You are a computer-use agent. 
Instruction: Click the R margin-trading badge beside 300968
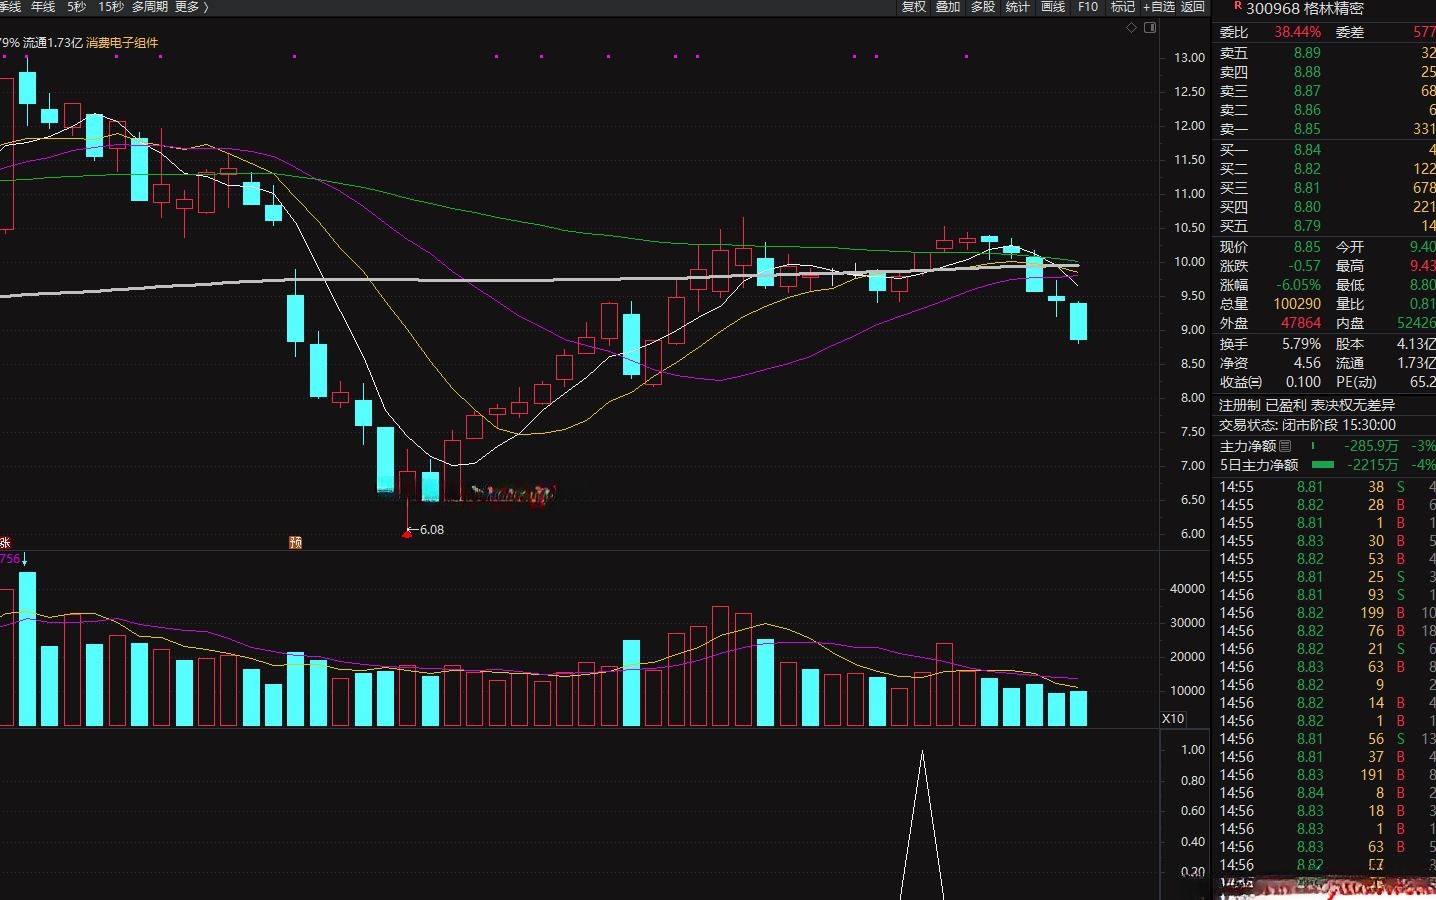point(1238,7)
